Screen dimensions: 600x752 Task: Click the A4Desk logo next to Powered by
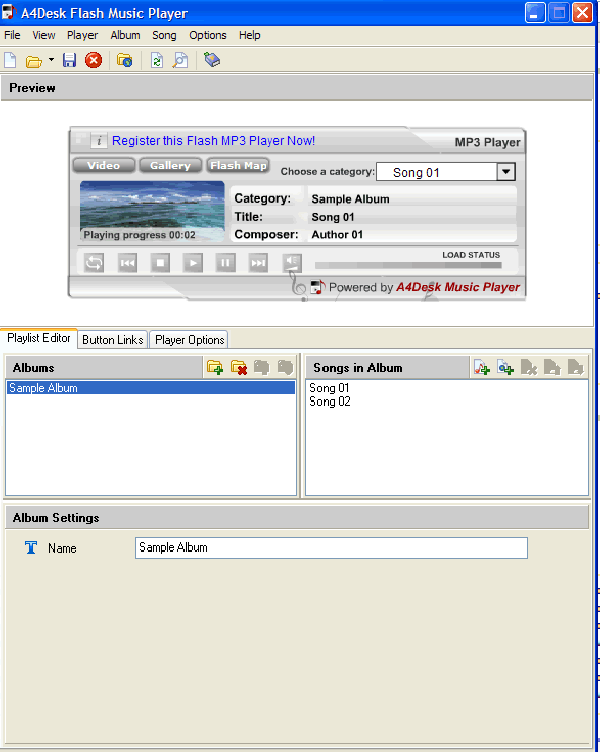point(318,287)
